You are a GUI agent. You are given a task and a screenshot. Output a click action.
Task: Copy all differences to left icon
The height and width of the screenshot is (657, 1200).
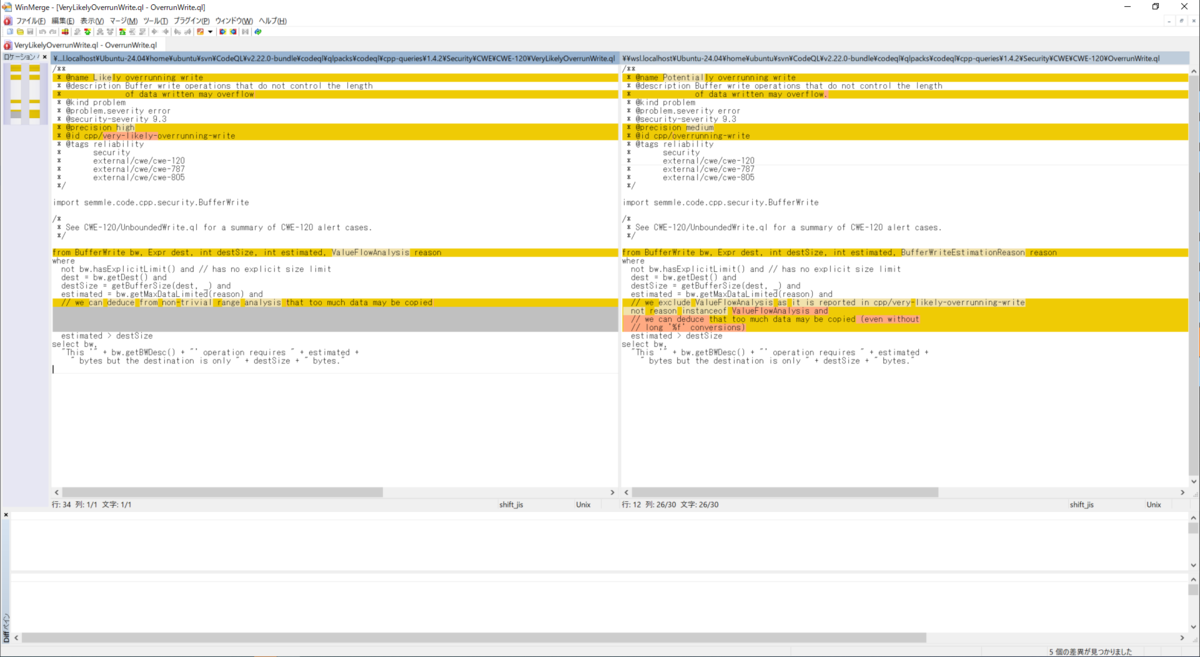[232, 31]
